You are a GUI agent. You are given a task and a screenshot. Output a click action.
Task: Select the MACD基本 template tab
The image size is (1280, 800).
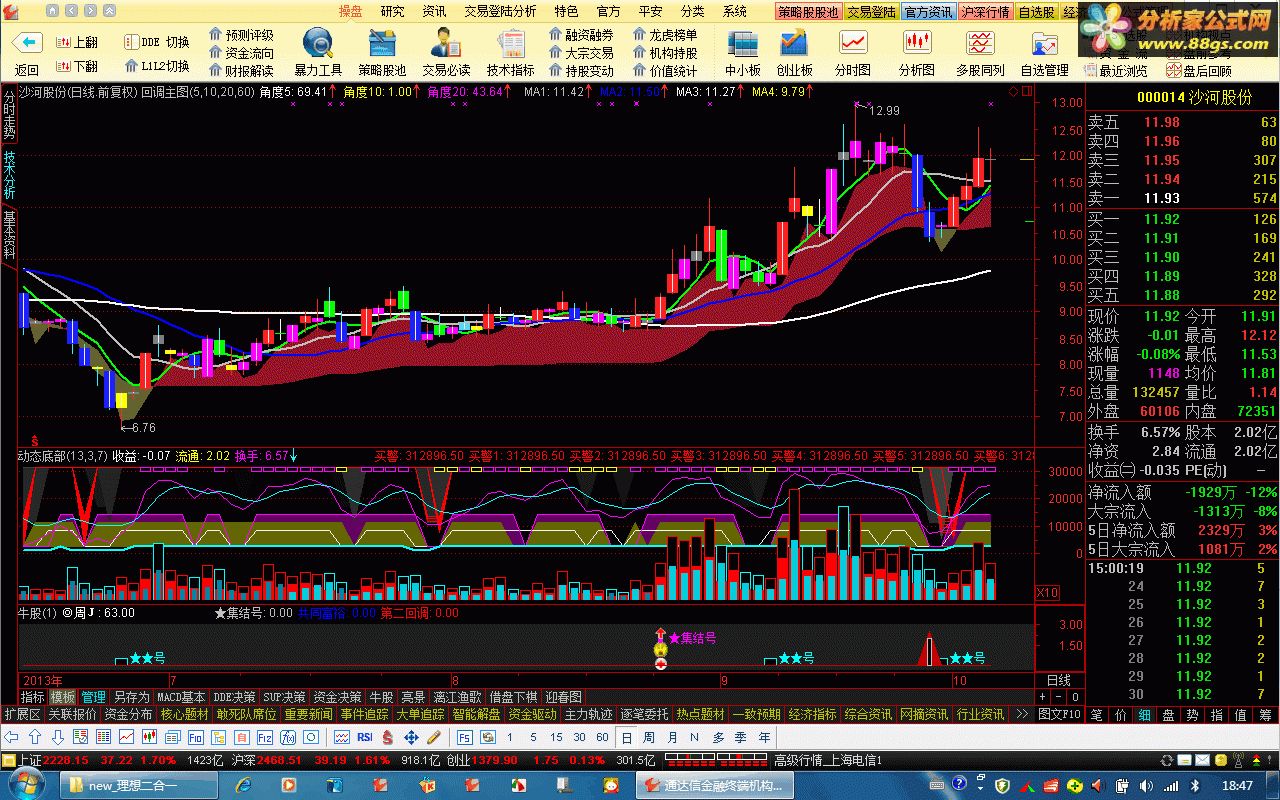click(x=181, y=697)
